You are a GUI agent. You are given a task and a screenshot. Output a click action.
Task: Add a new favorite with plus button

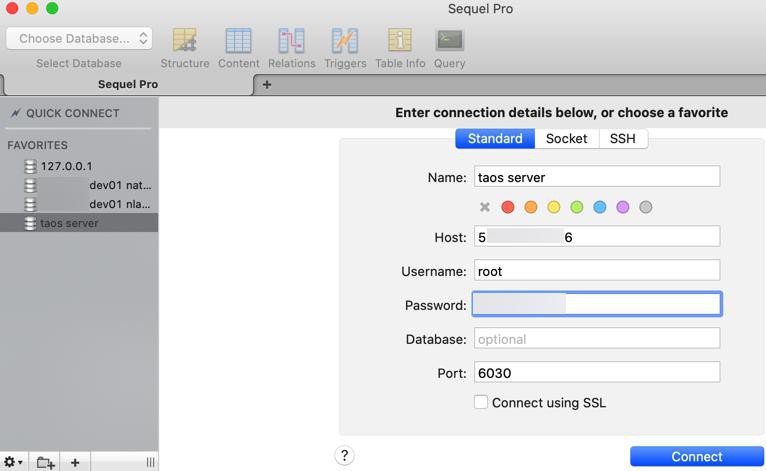pos(75,462)
